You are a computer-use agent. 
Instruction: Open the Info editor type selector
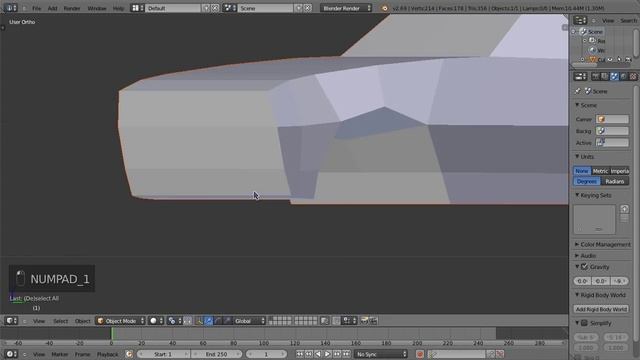coord(10,8)
